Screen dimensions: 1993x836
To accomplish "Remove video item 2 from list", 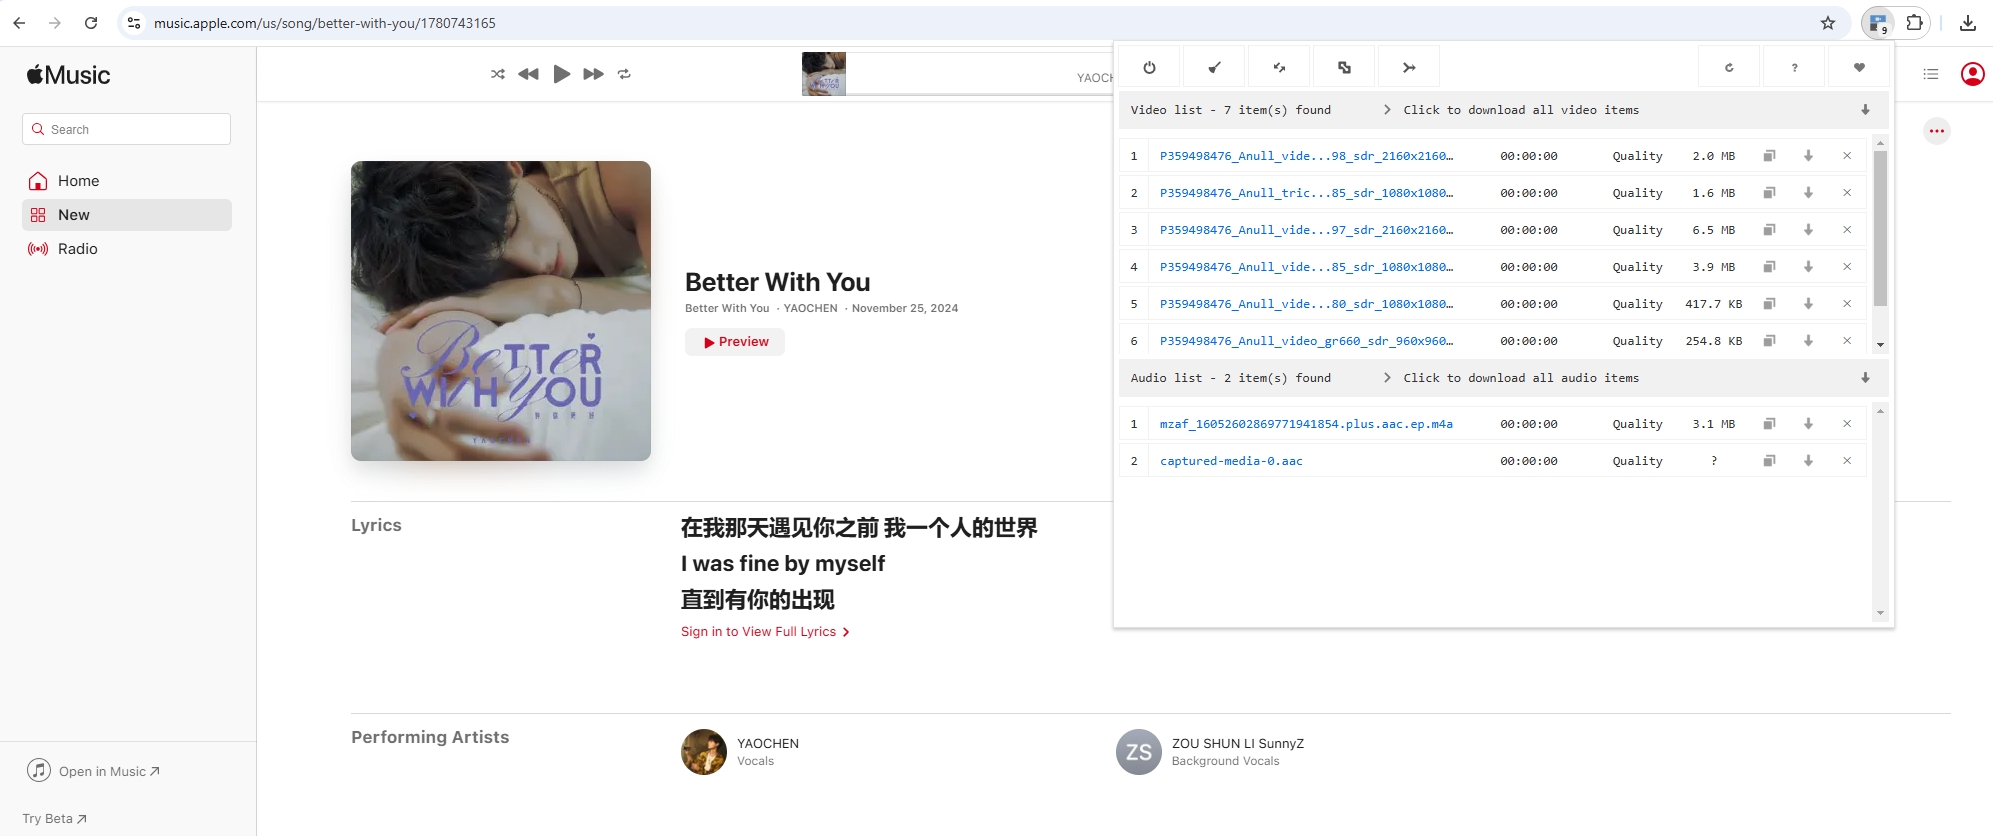I will [x=1847, y=193].
